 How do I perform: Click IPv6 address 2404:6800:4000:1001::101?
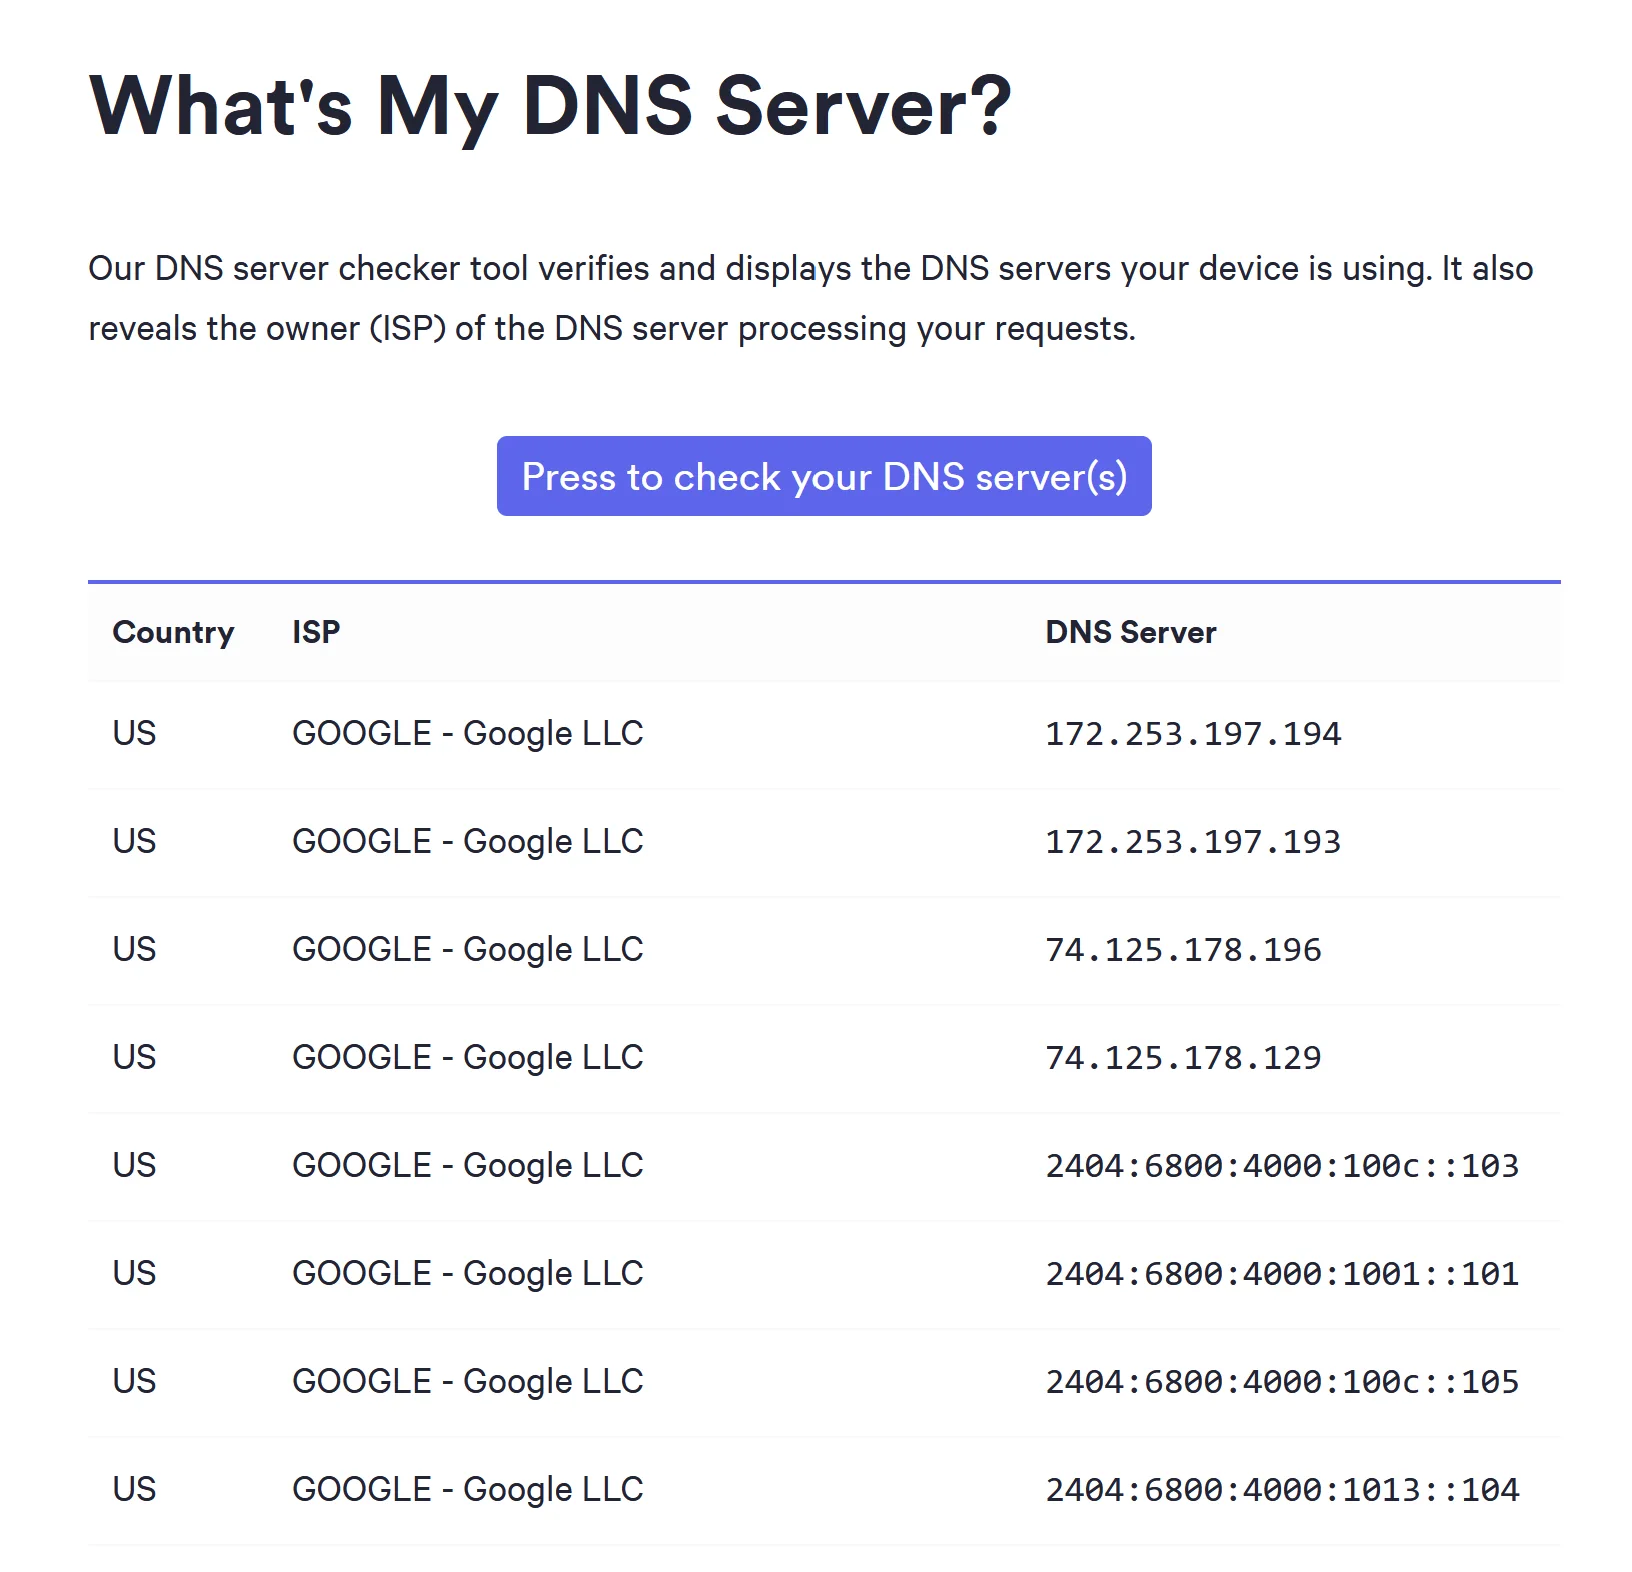[1282, 1274]
